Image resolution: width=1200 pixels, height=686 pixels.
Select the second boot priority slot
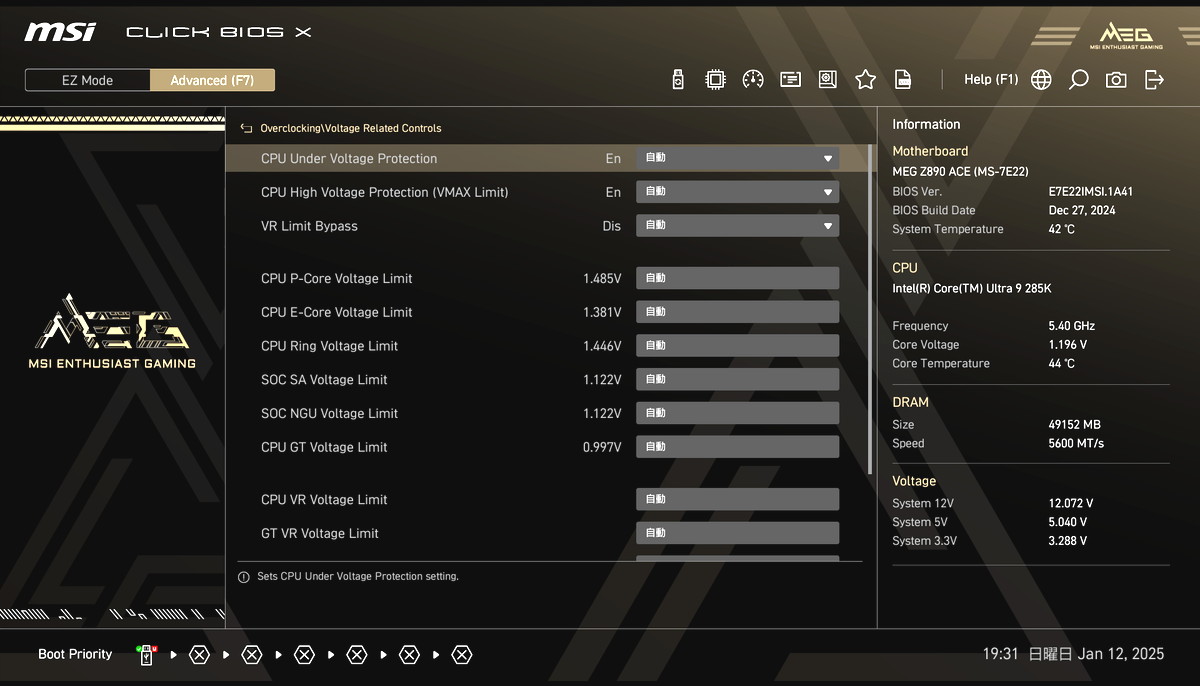[199, 655]
